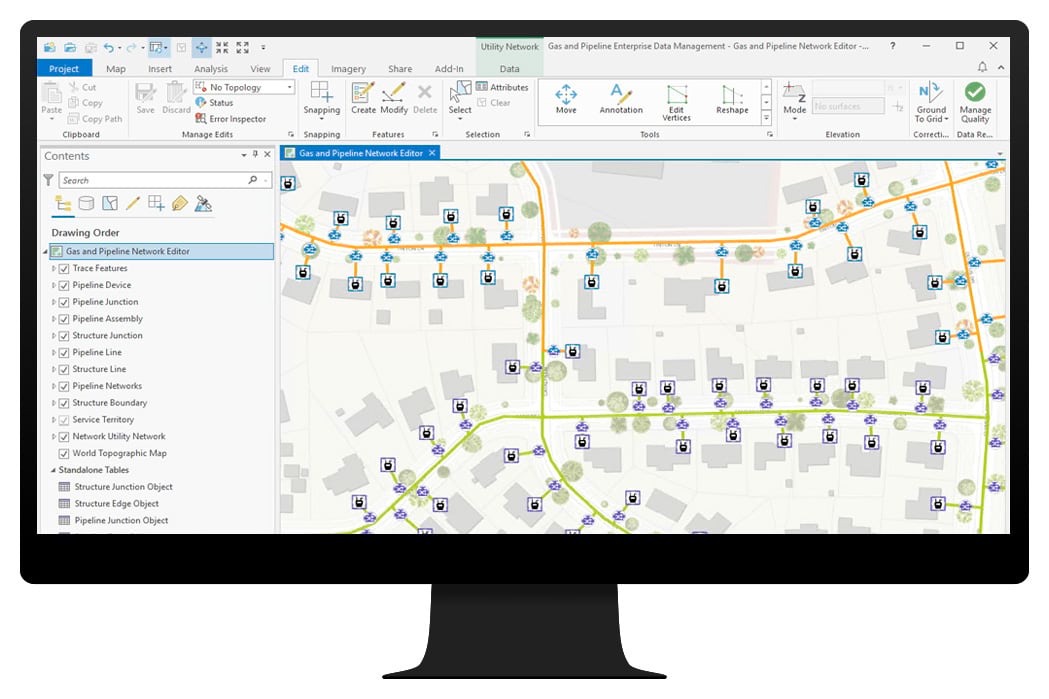
Task: Toggle Trace Features layer visibility
Action: pos(64,268)
